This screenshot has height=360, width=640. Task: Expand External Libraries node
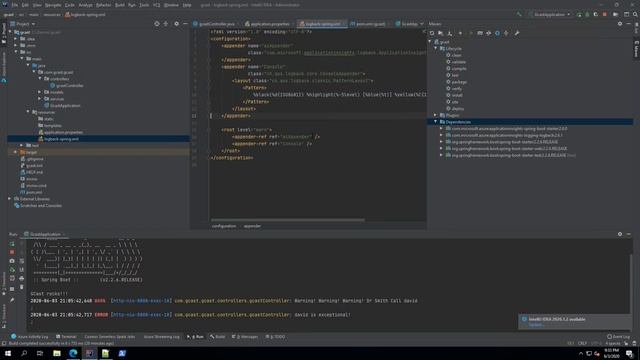(x=10, y=199)
